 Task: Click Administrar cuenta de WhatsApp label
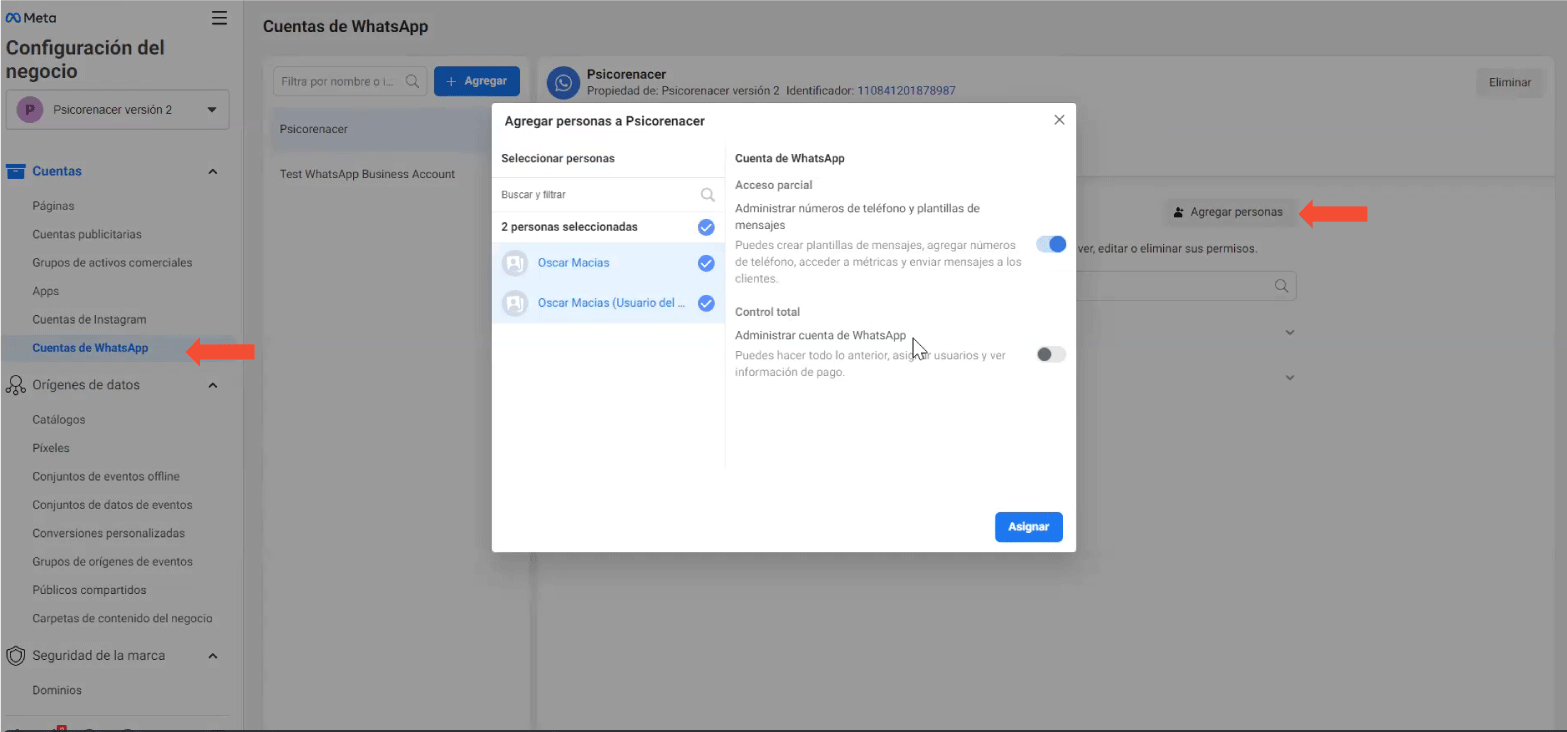point(820,336)
